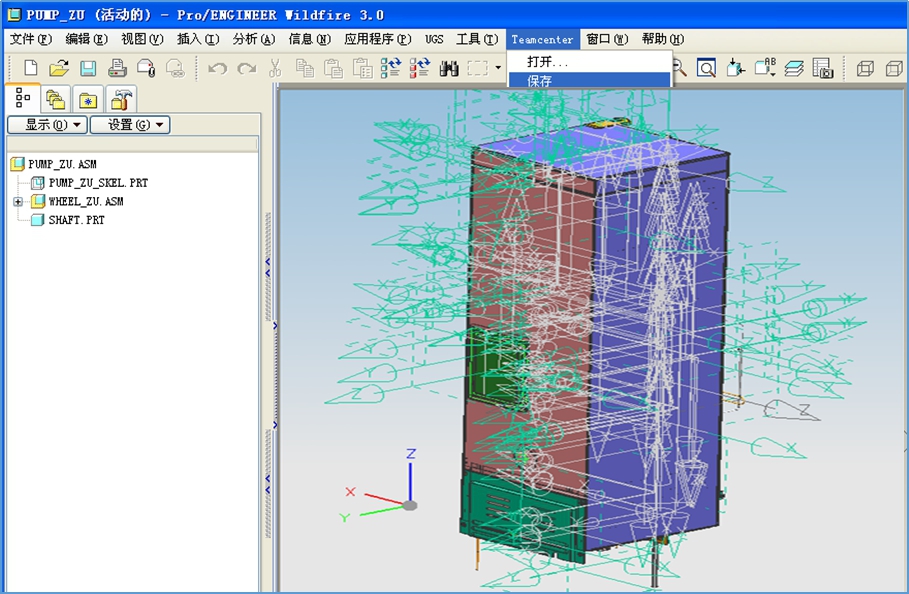Open the Find tool with binoculars icon
This screenshot has width=909, height=594.
pos(449,68)
